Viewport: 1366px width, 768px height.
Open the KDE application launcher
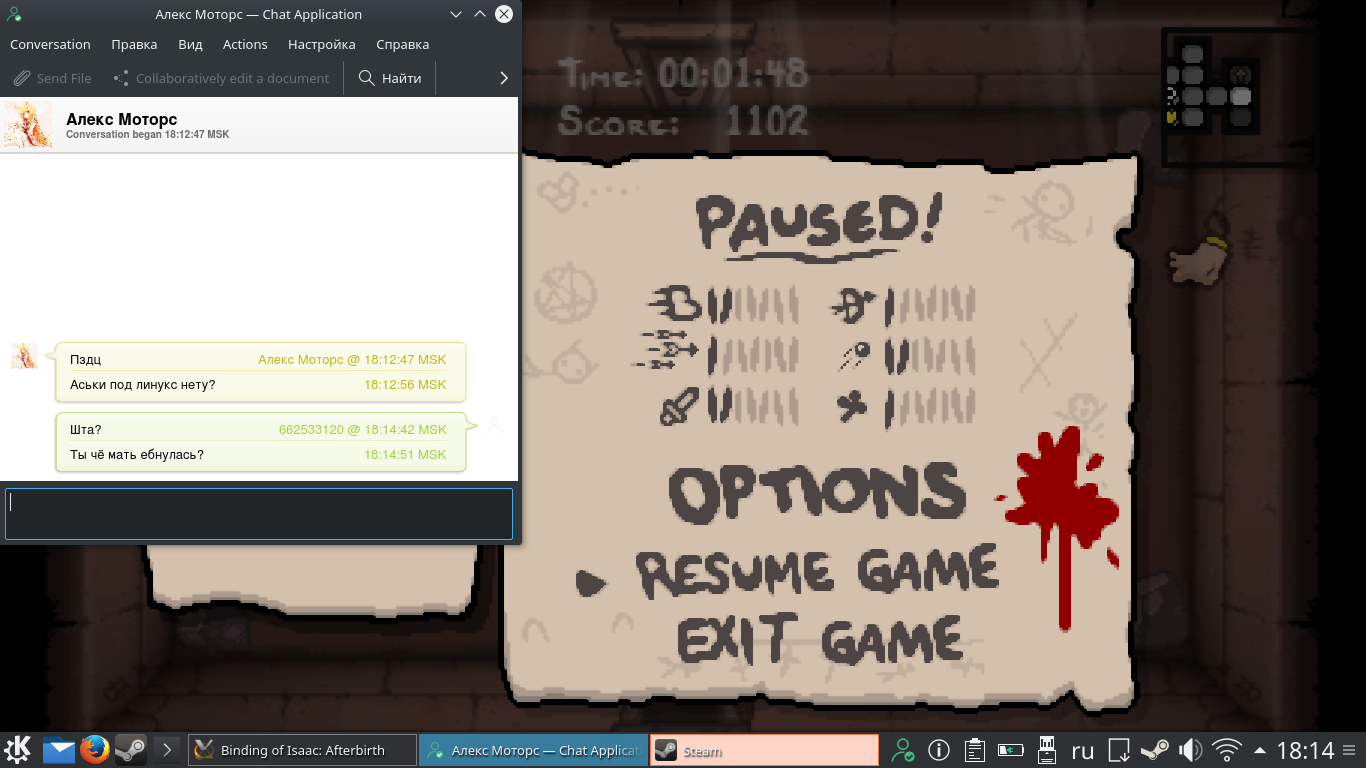coord(19,749)
